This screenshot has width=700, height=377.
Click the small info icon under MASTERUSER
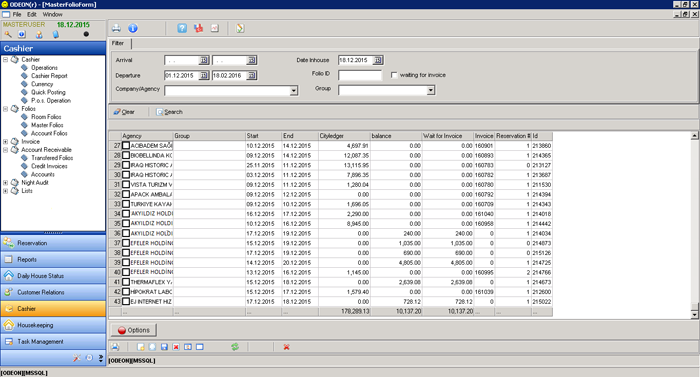click(22, 34)
